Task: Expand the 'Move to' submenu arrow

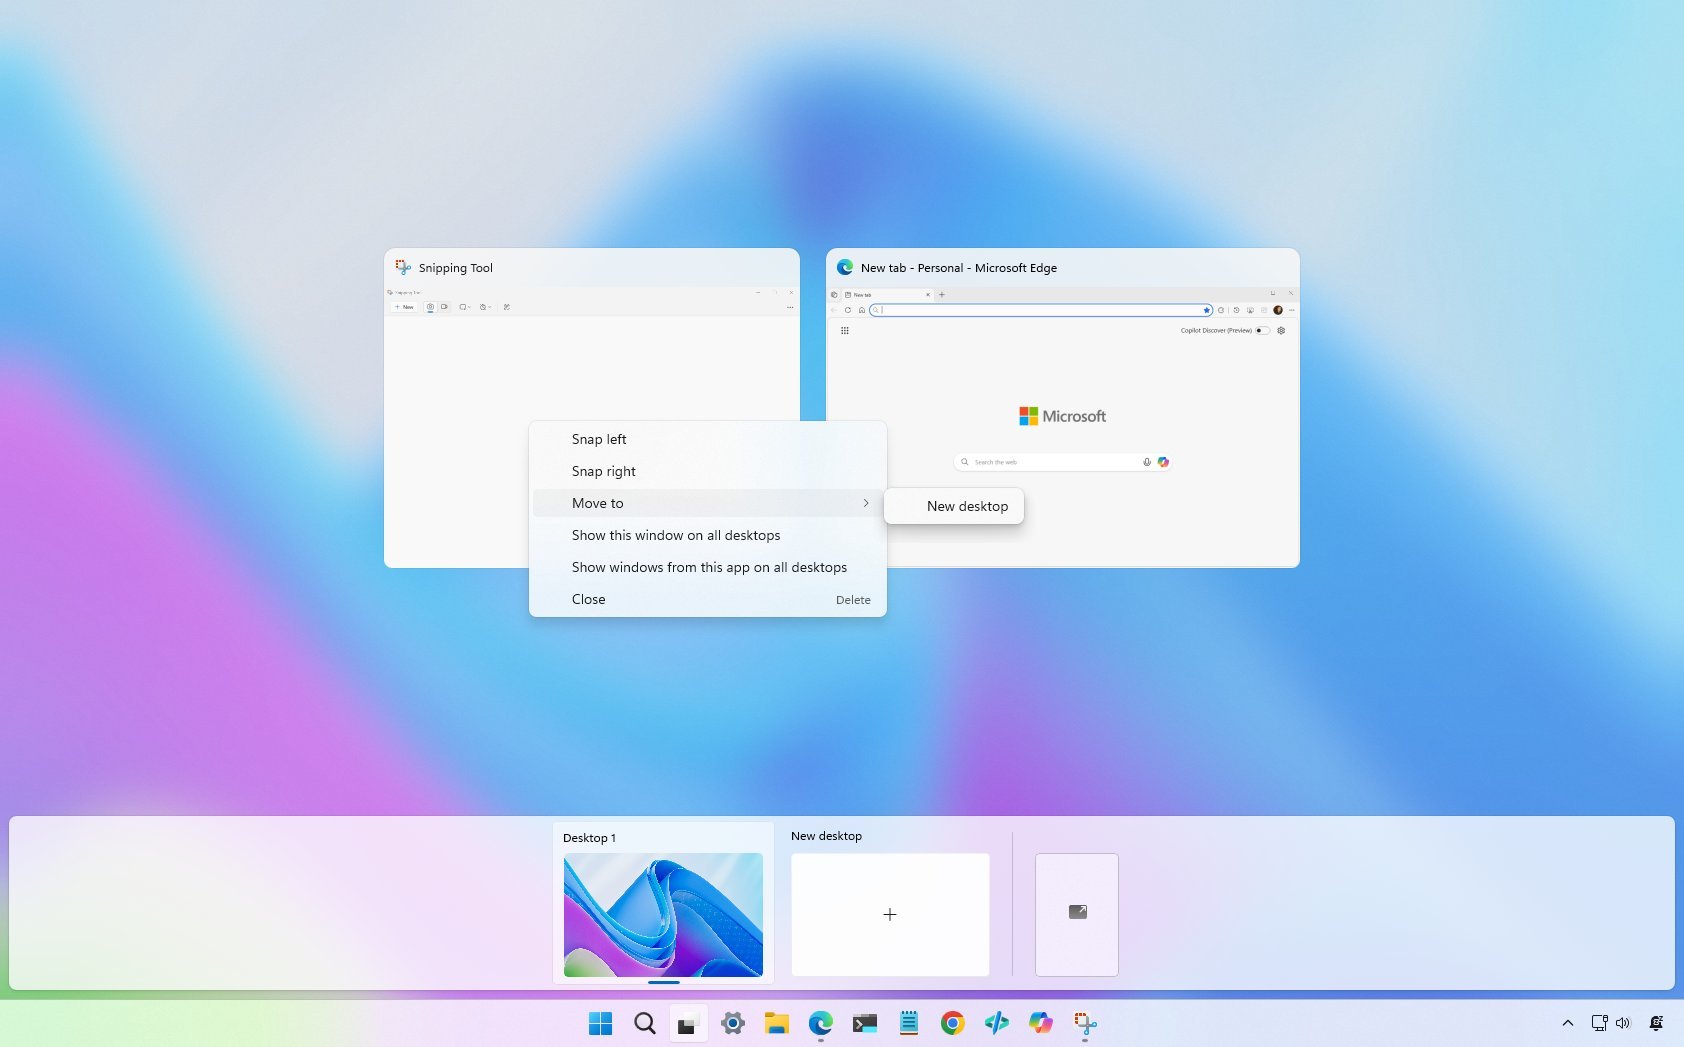Action: [866, 503]
